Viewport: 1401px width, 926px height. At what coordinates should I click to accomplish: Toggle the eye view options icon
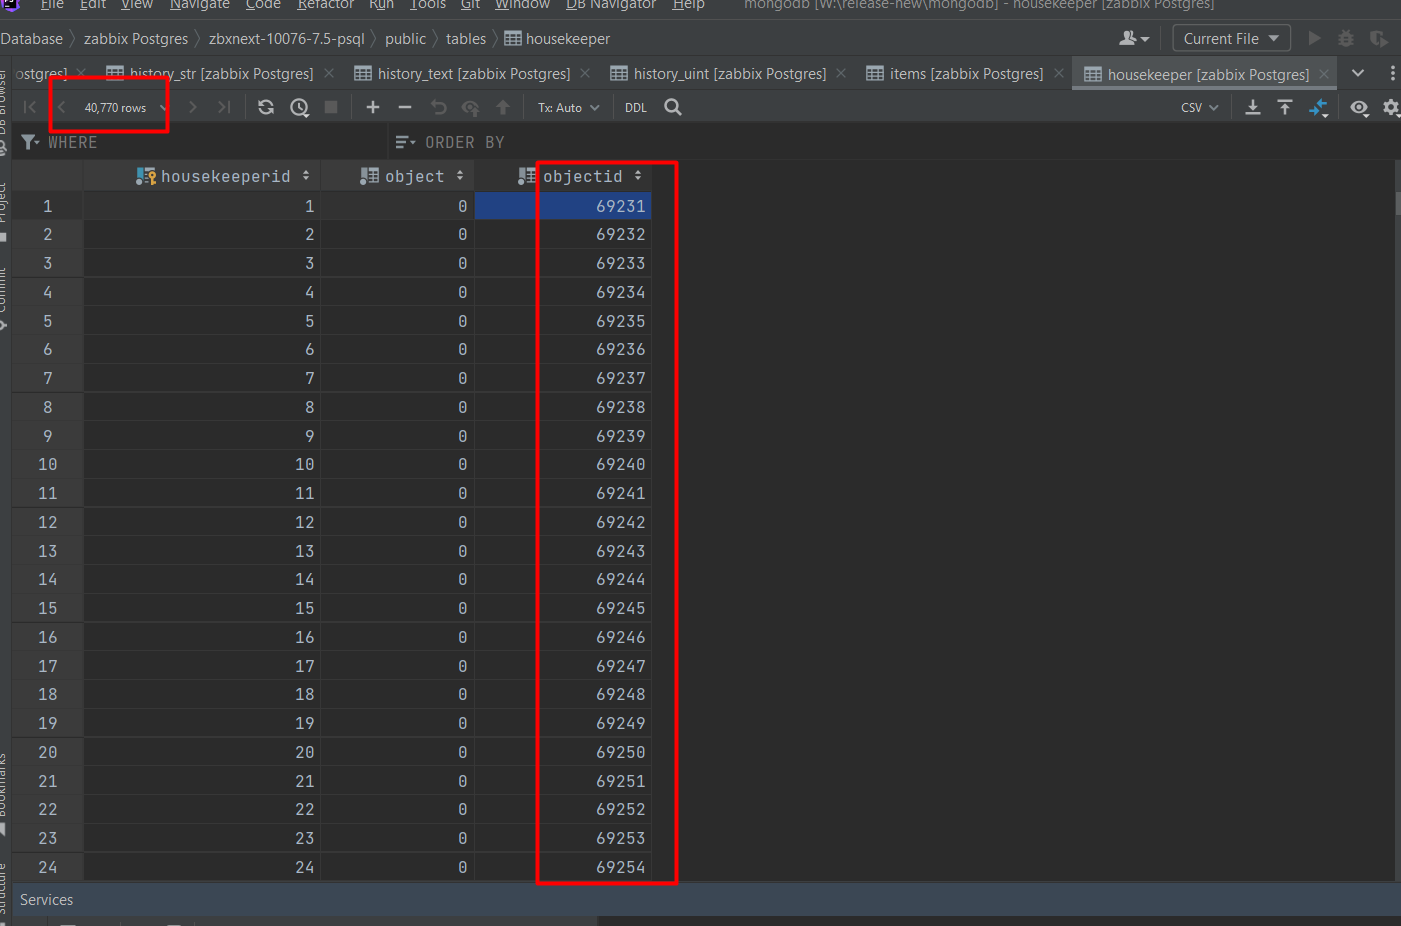(1359, 107)
